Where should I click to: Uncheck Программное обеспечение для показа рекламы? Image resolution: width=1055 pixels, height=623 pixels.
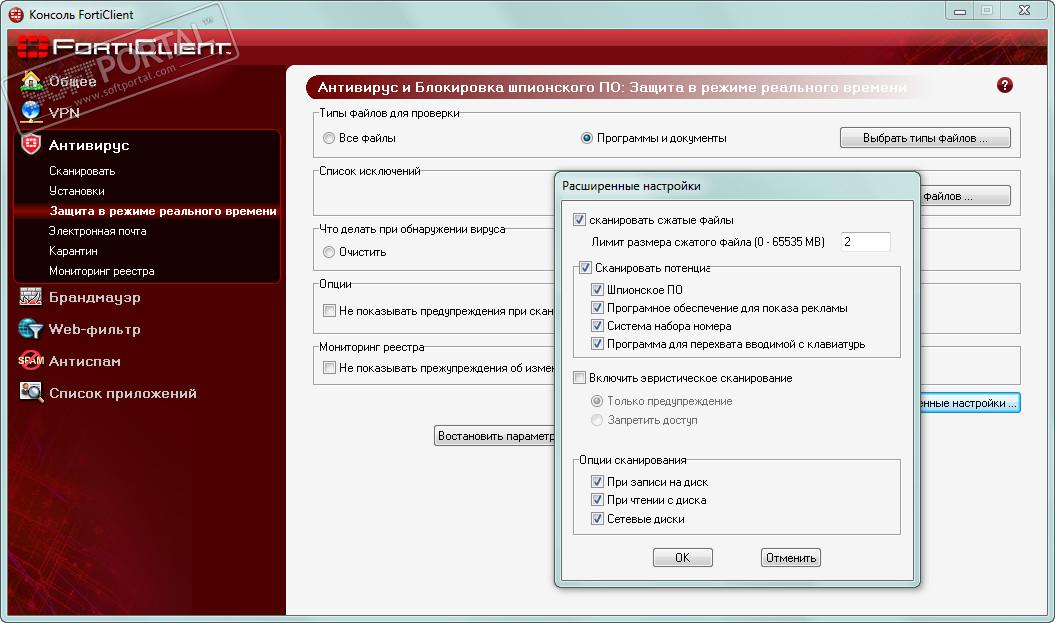(x=597, y=307)
